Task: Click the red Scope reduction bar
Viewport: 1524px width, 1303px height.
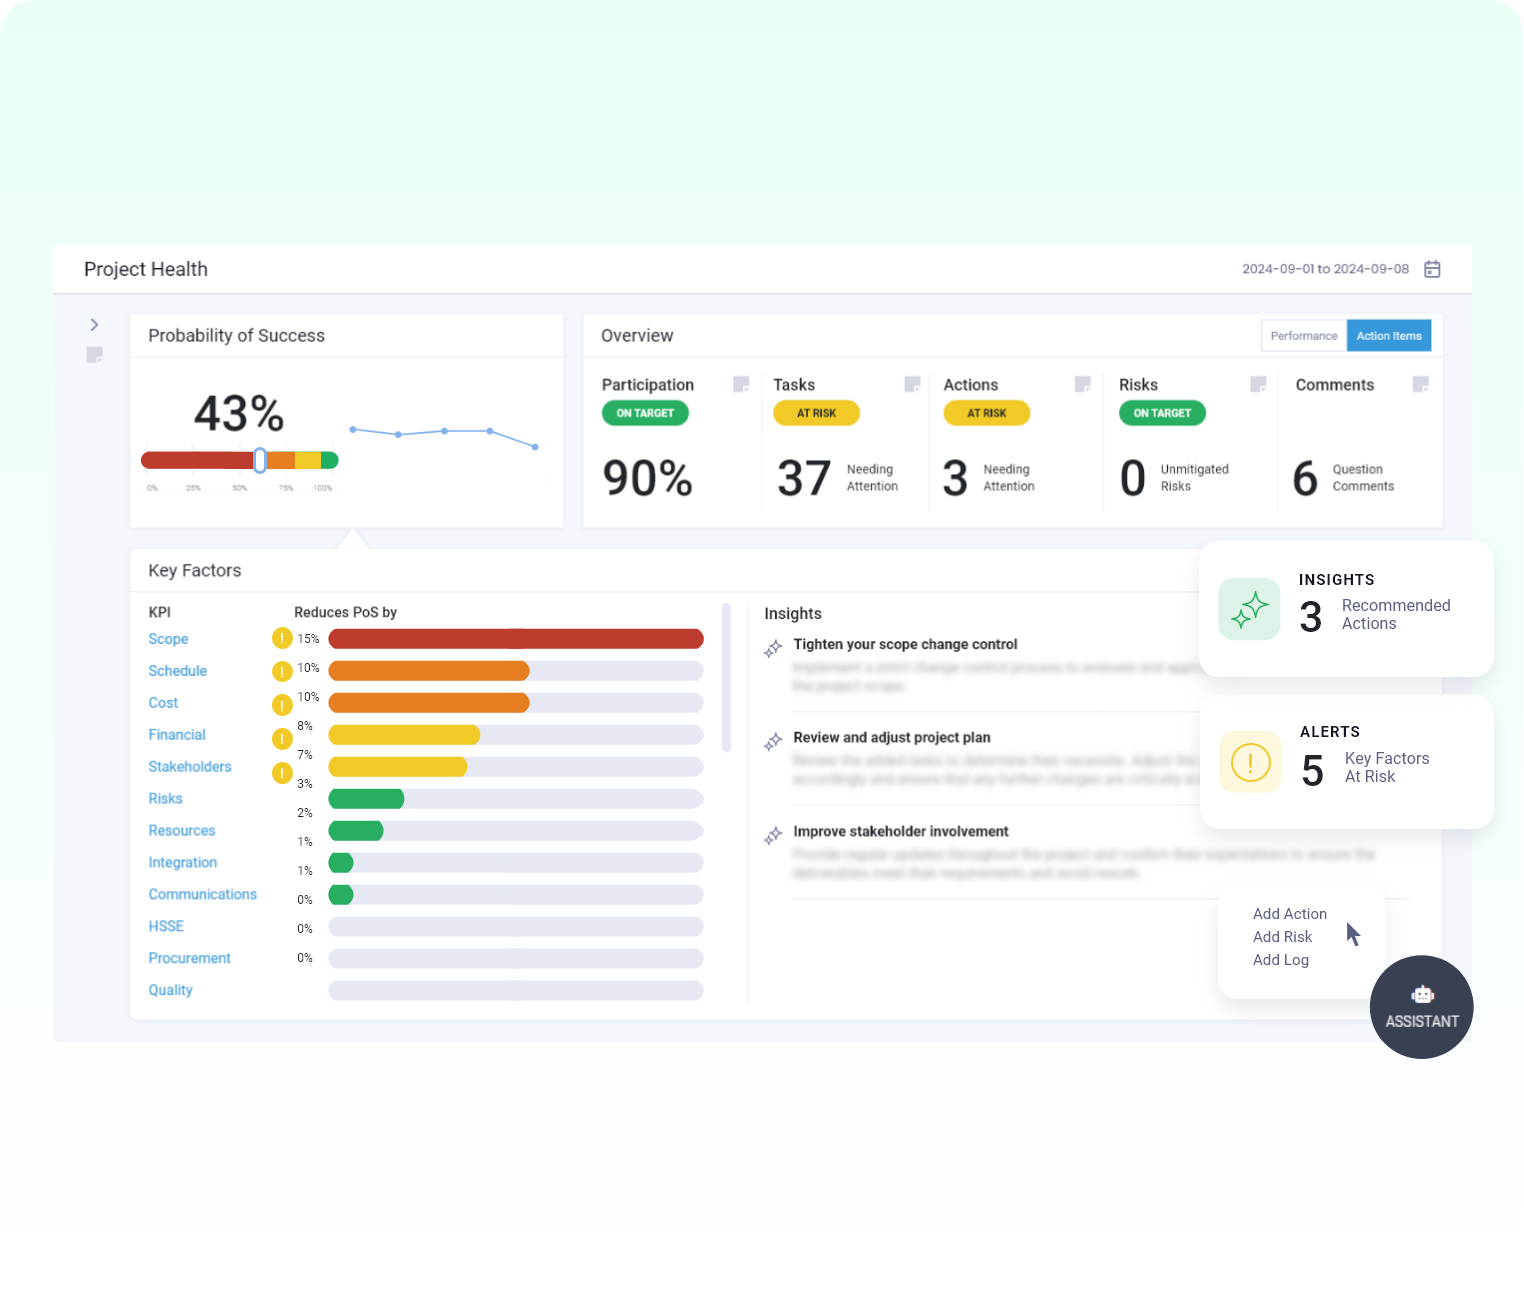Action: 516,639
